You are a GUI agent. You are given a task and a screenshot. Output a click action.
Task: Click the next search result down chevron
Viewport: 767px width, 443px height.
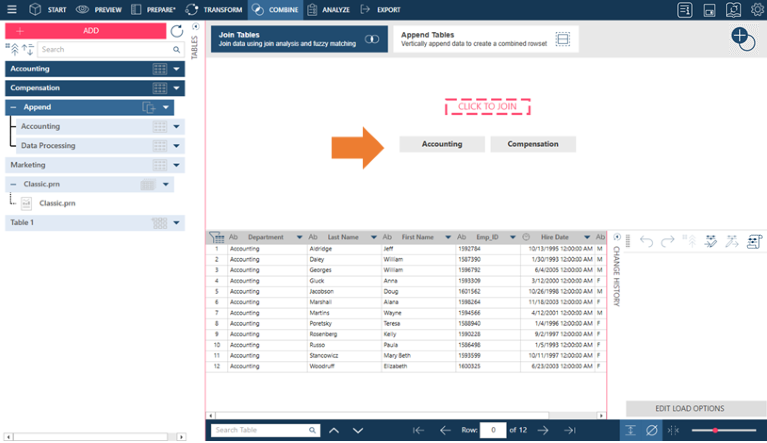click(358, 431)
